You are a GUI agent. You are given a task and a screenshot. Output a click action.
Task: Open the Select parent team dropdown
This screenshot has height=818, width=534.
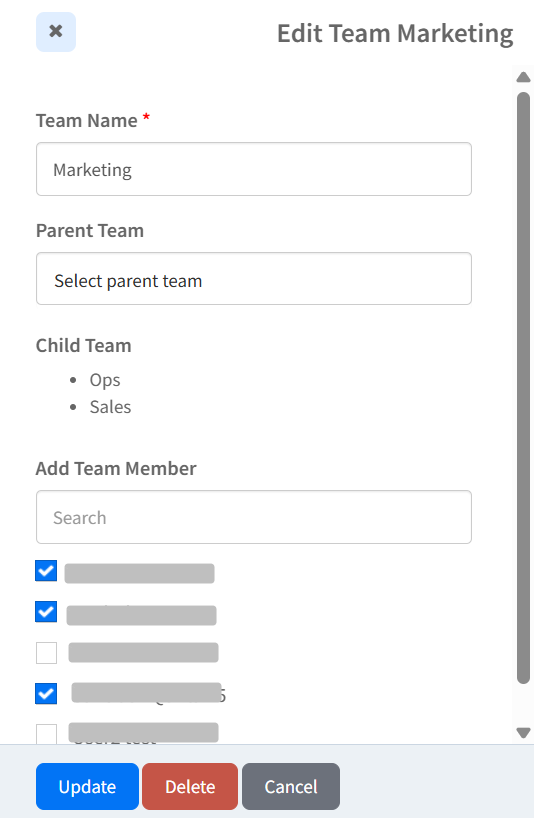[x=254, y=279]
